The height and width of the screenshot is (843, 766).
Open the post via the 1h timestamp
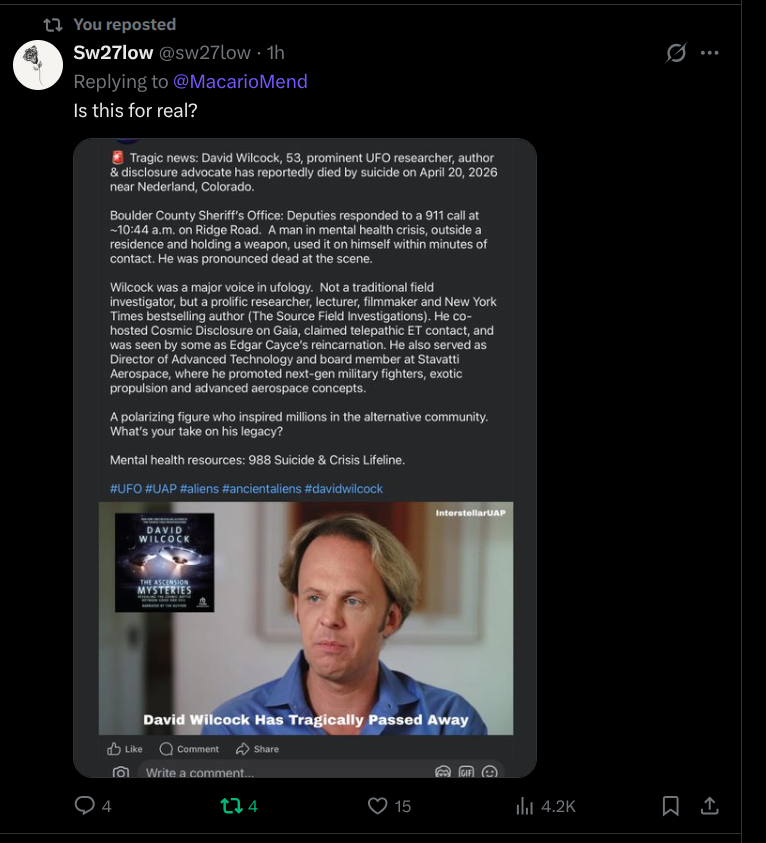coord(276,53)
